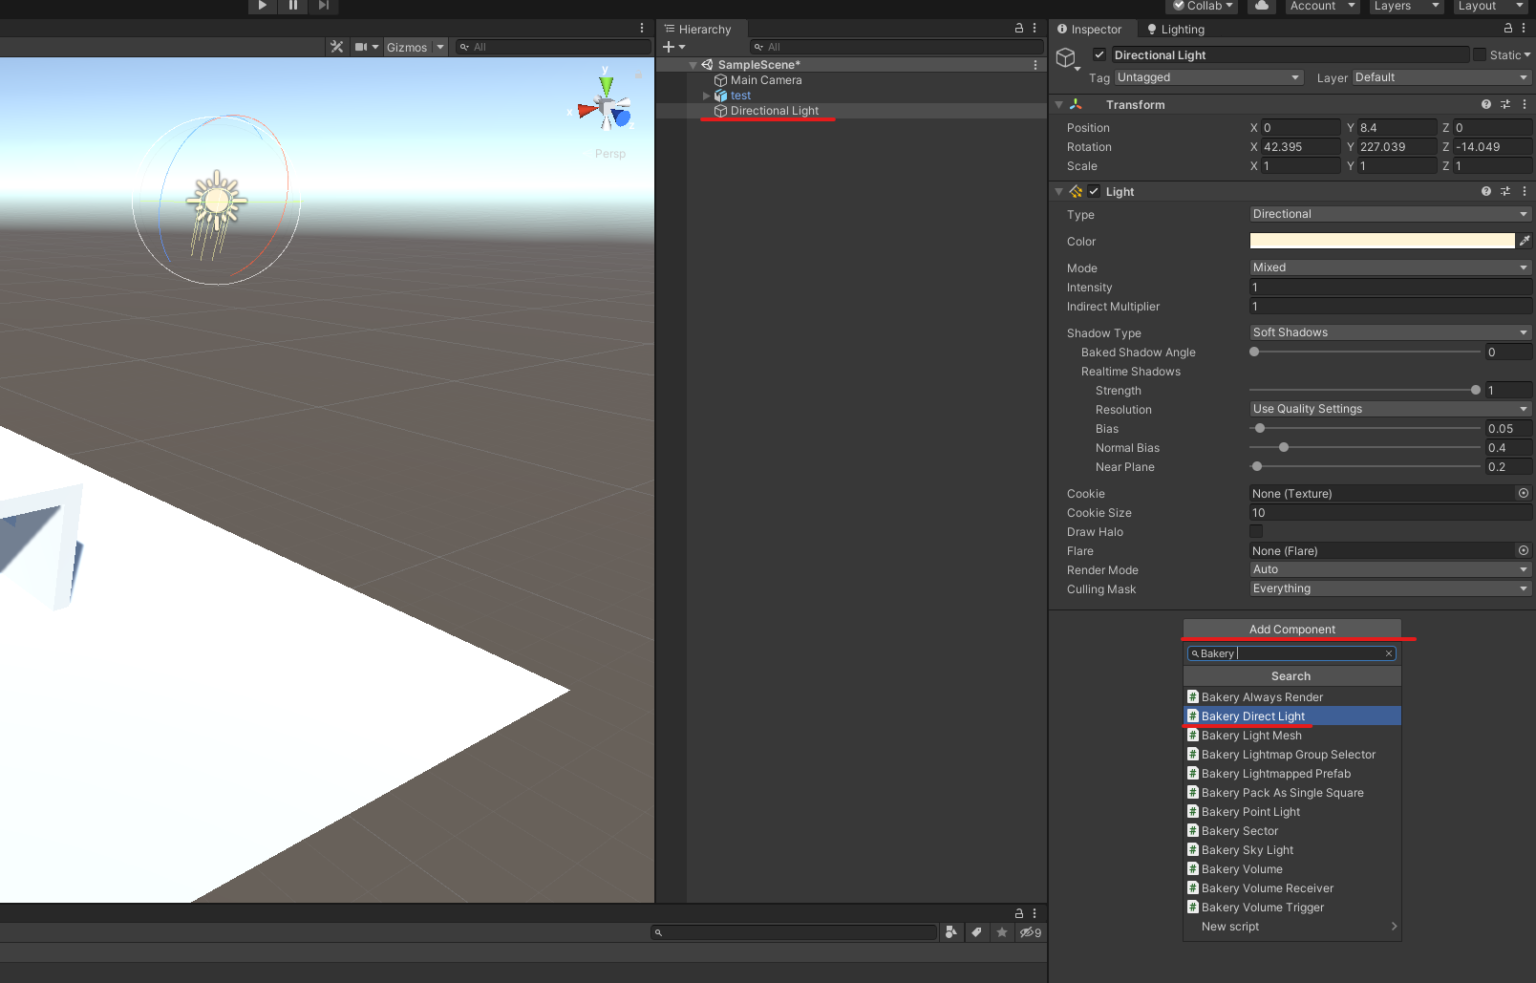Image resolution: width=1536 pixels, height=983 pixels.
Task: Select the Directional Light cube icon in Hierarchy
Action: [721, 110]
